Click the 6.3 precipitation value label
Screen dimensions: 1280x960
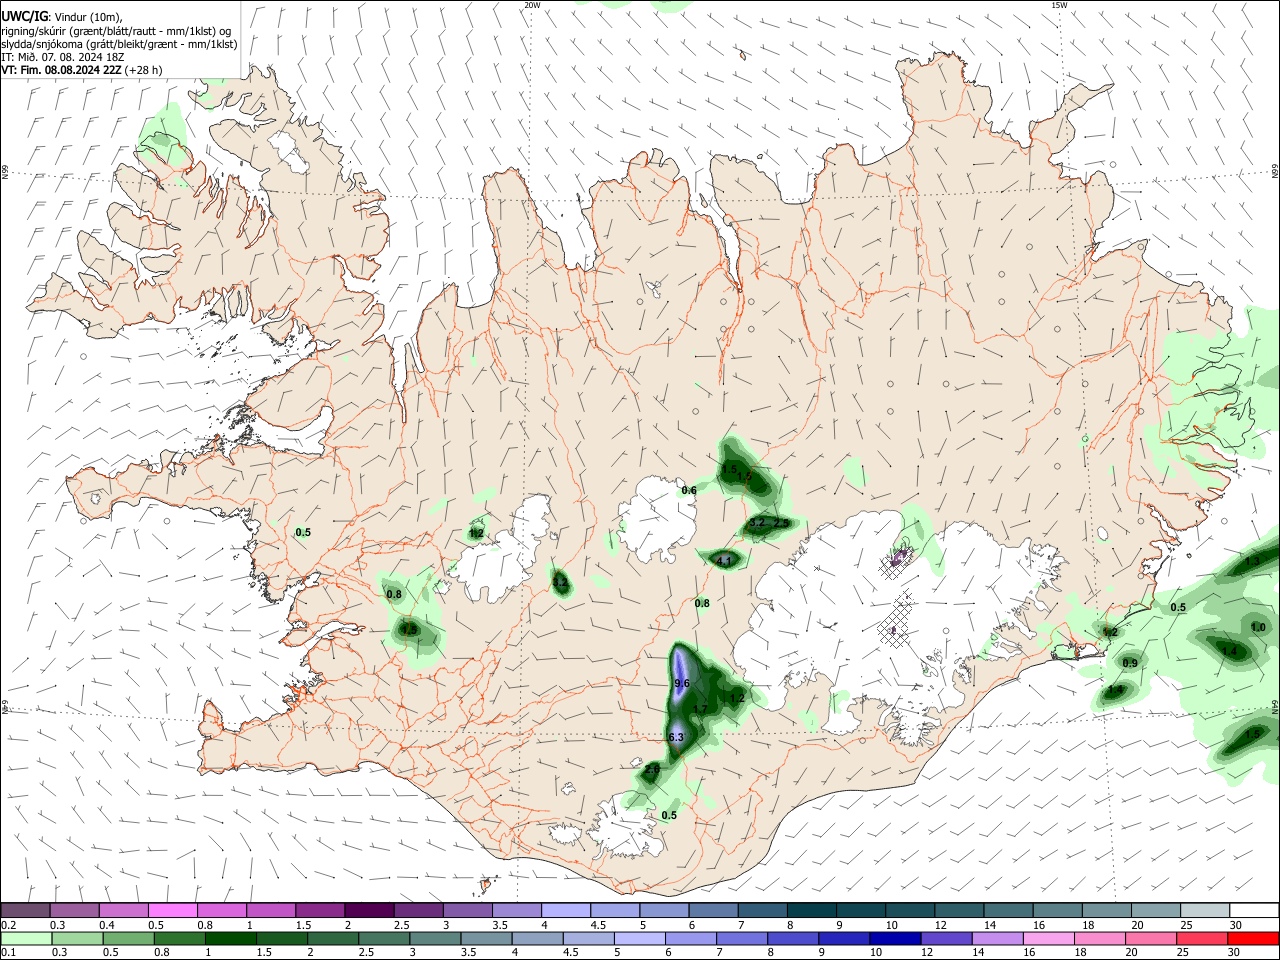pyautogui.click(x=676, y=737)
